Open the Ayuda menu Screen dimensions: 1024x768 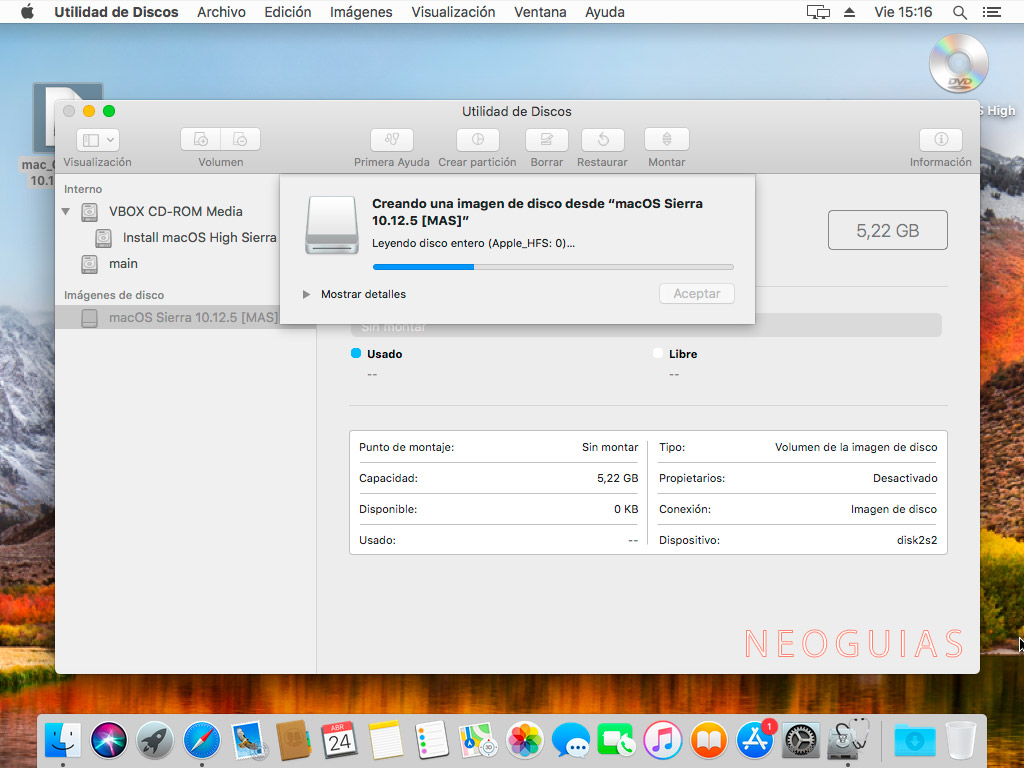pyautogui.click(x=605, y=12)
